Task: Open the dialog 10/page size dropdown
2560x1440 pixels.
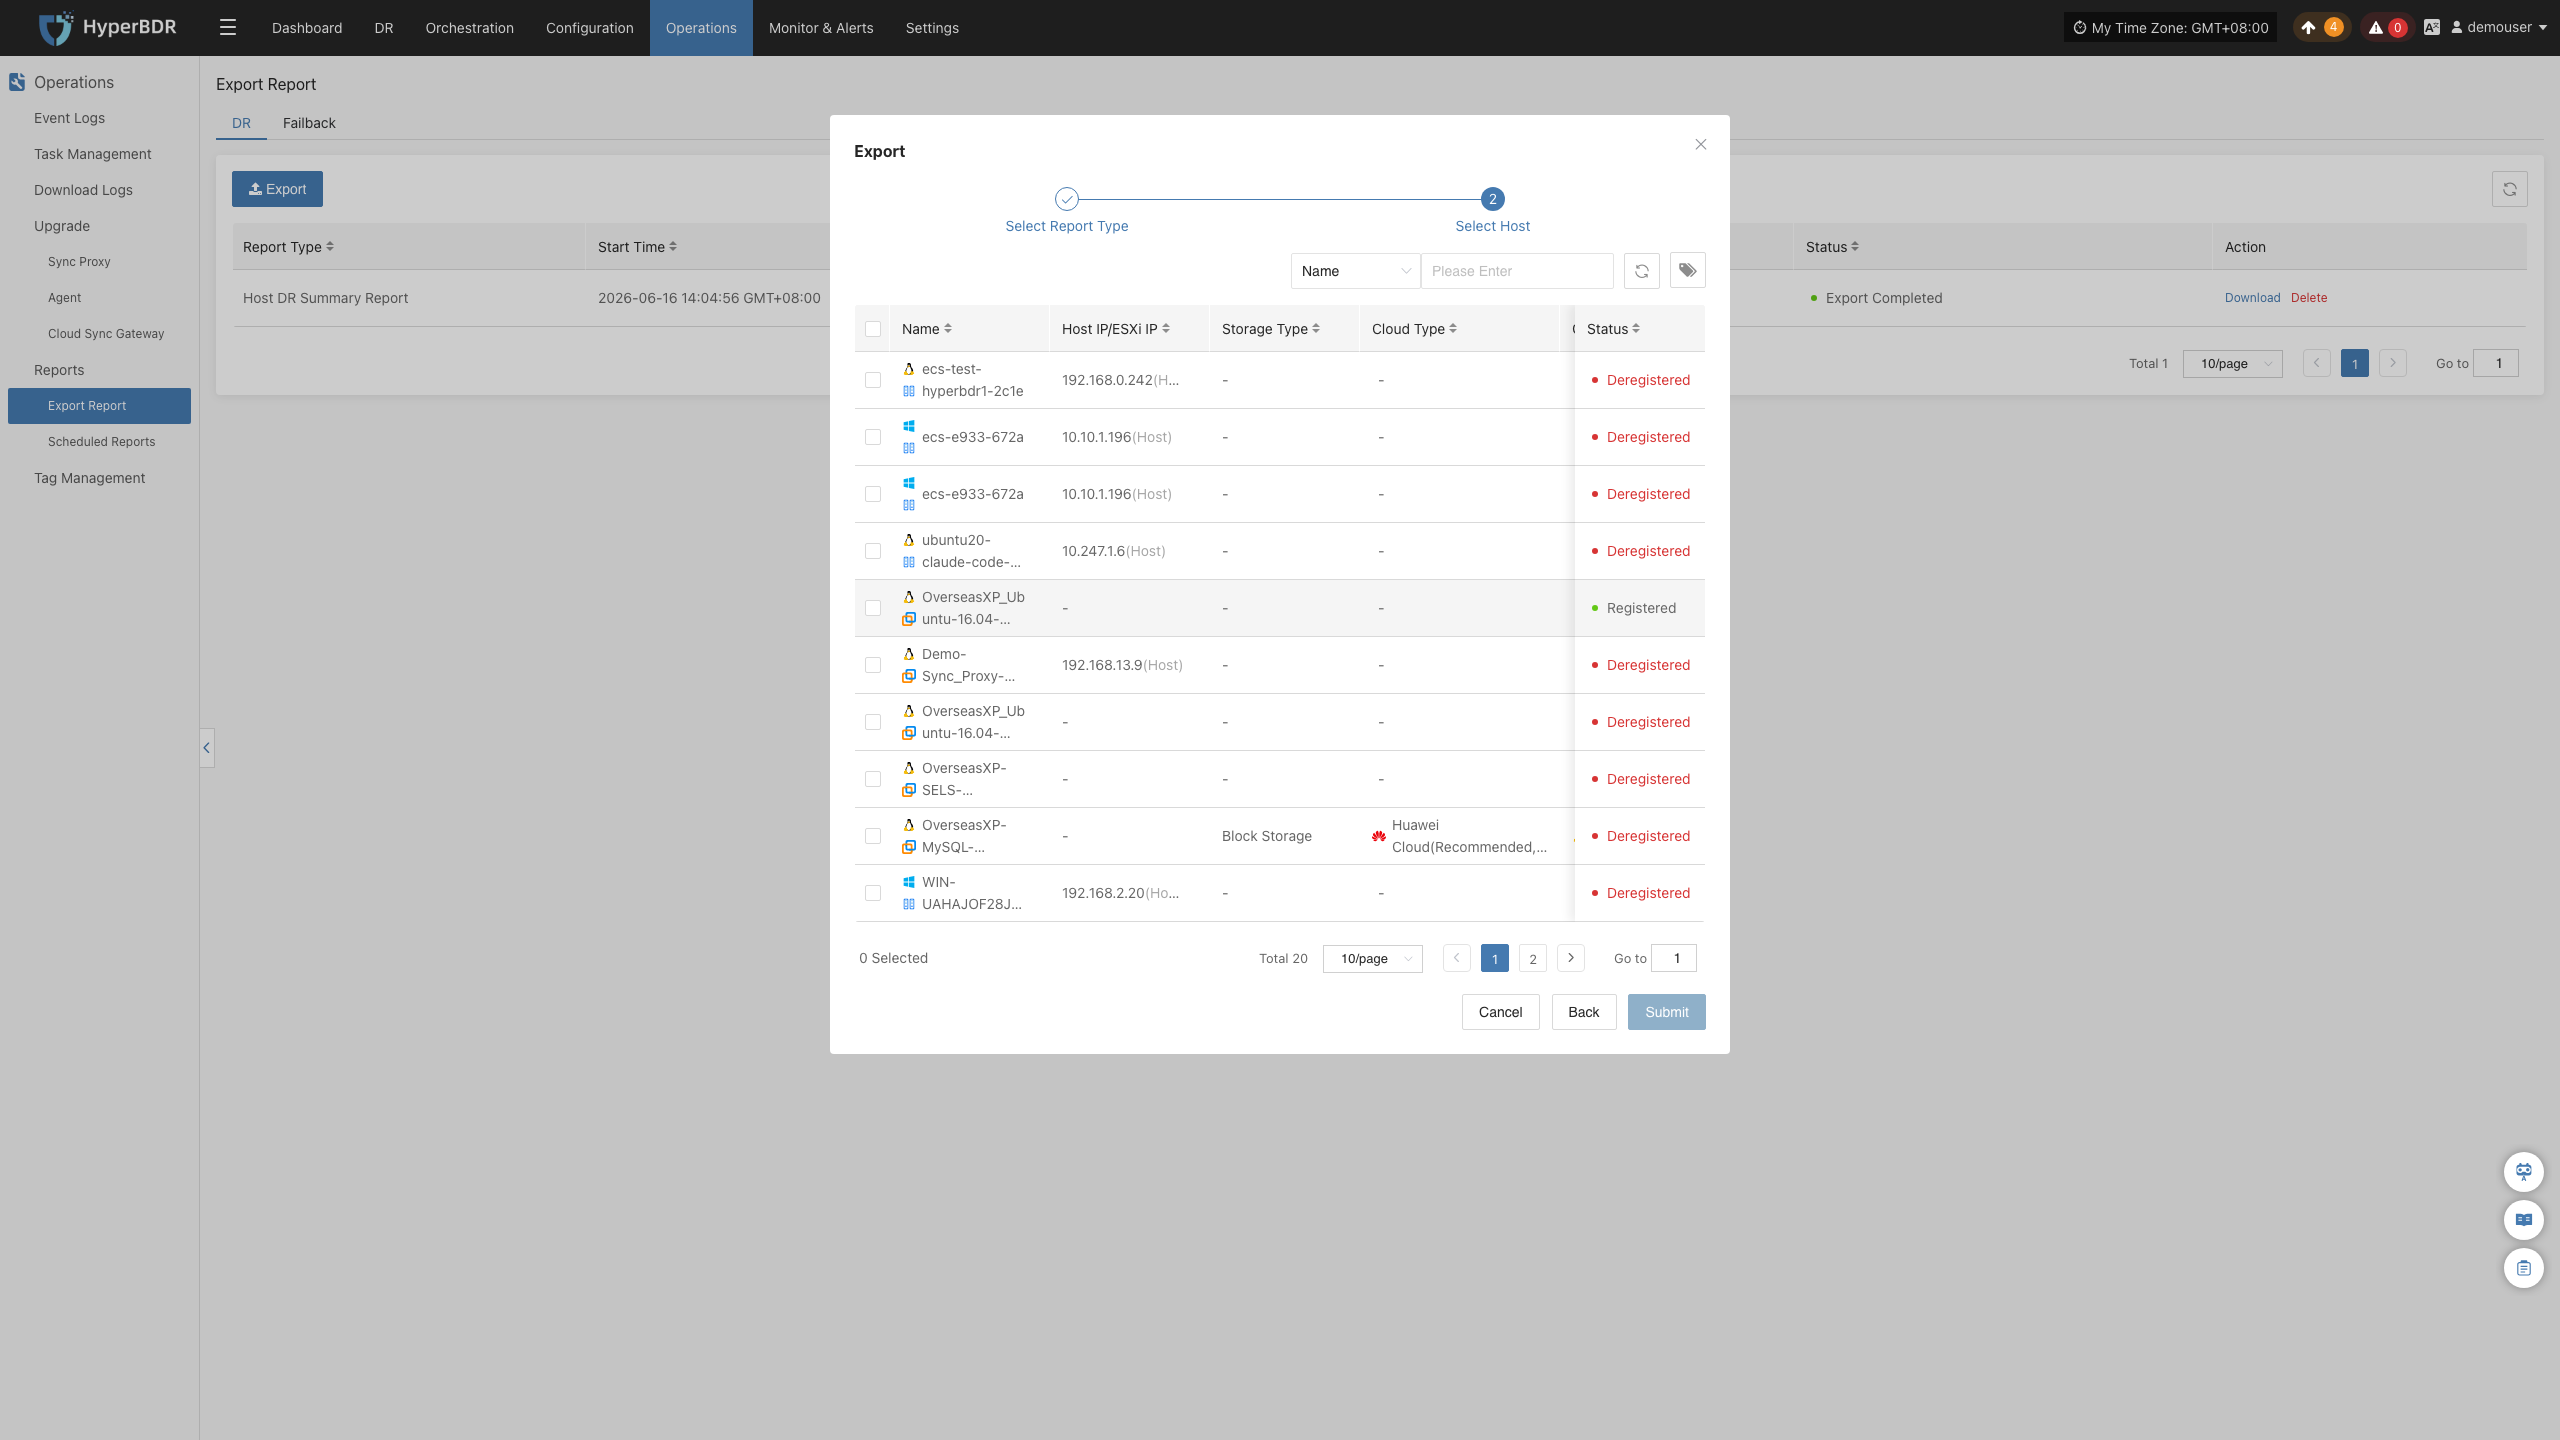Action: [1373, 958]
